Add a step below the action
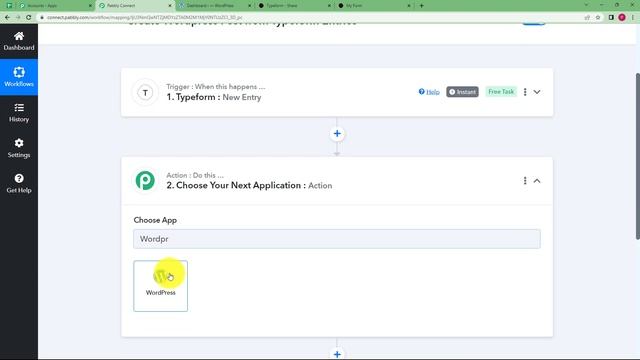Viewport: 640px width, 360px height. (x=337, y=354)
